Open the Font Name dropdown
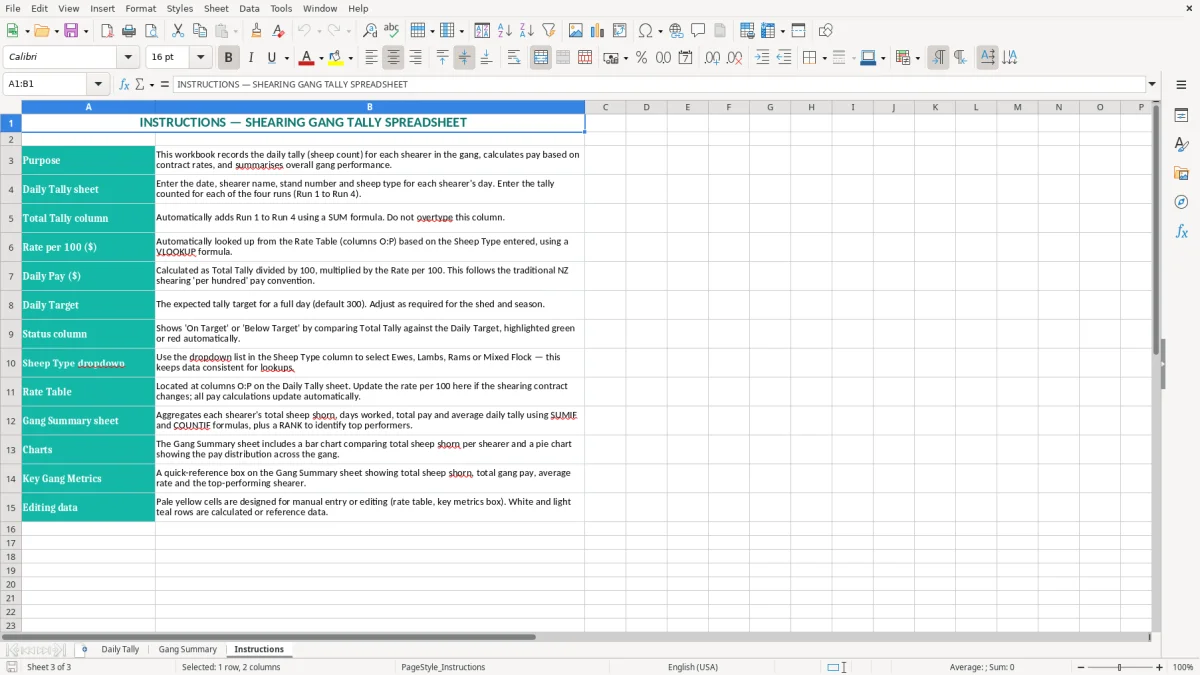This screenshot has height=675, width=1200. [x=130, y=58]
